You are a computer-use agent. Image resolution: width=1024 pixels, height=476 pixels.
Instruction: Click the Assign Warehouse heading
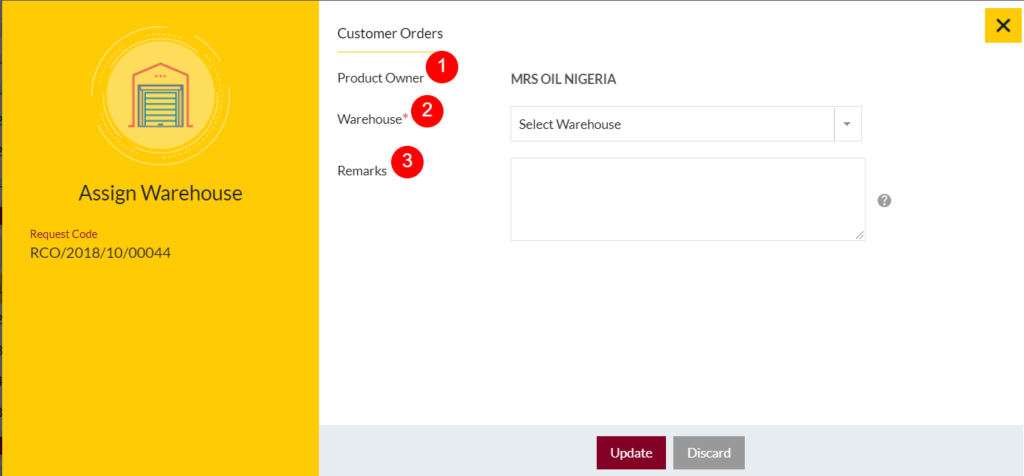pyautogui.click(x=160, y=192)
